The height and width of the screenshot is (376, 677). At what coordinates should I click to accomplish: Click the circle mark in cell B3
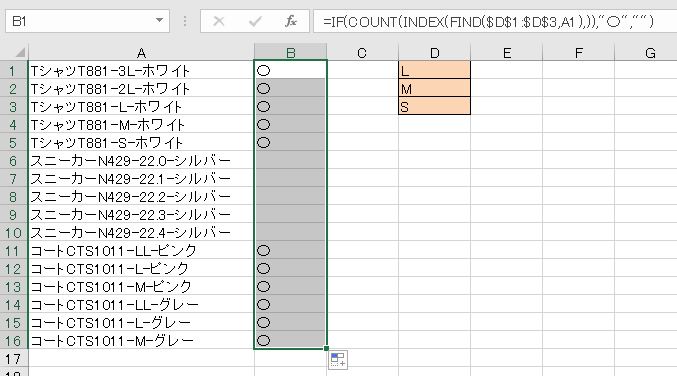click(263, 107)
